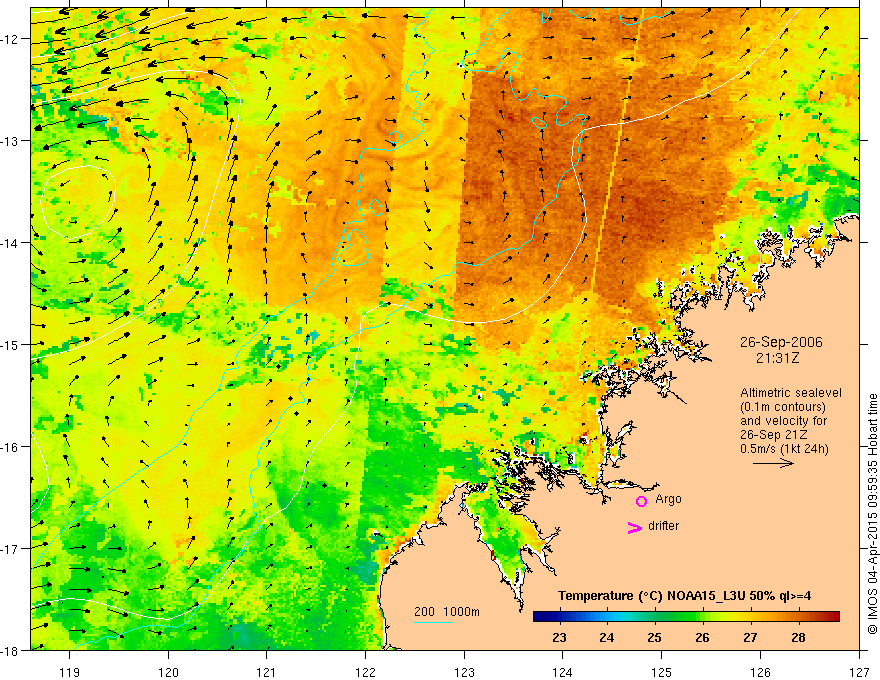The image size is (880, 680).
Task: Click the longitude '120' axis label
Action: 168,672
